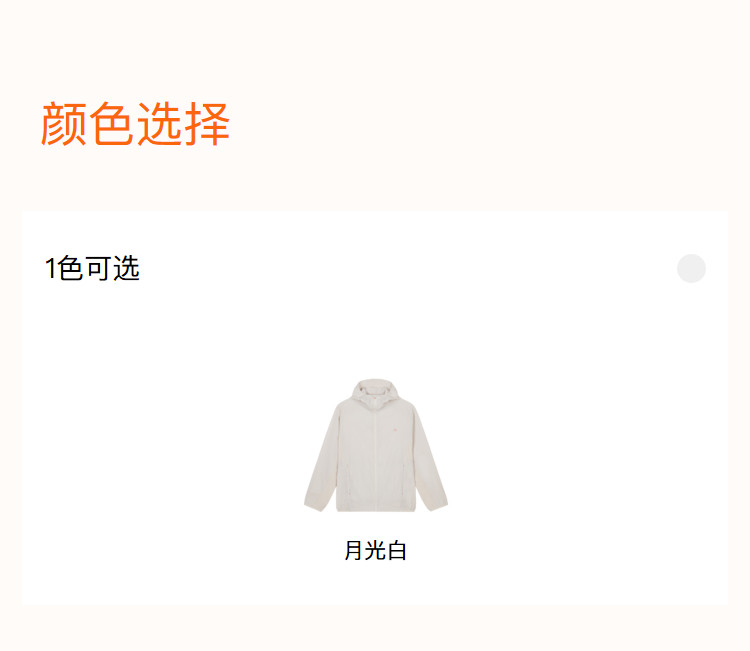Click the 择 character in the heading
The height and width of the screenshot is (651, 750).
coord(207,124)
